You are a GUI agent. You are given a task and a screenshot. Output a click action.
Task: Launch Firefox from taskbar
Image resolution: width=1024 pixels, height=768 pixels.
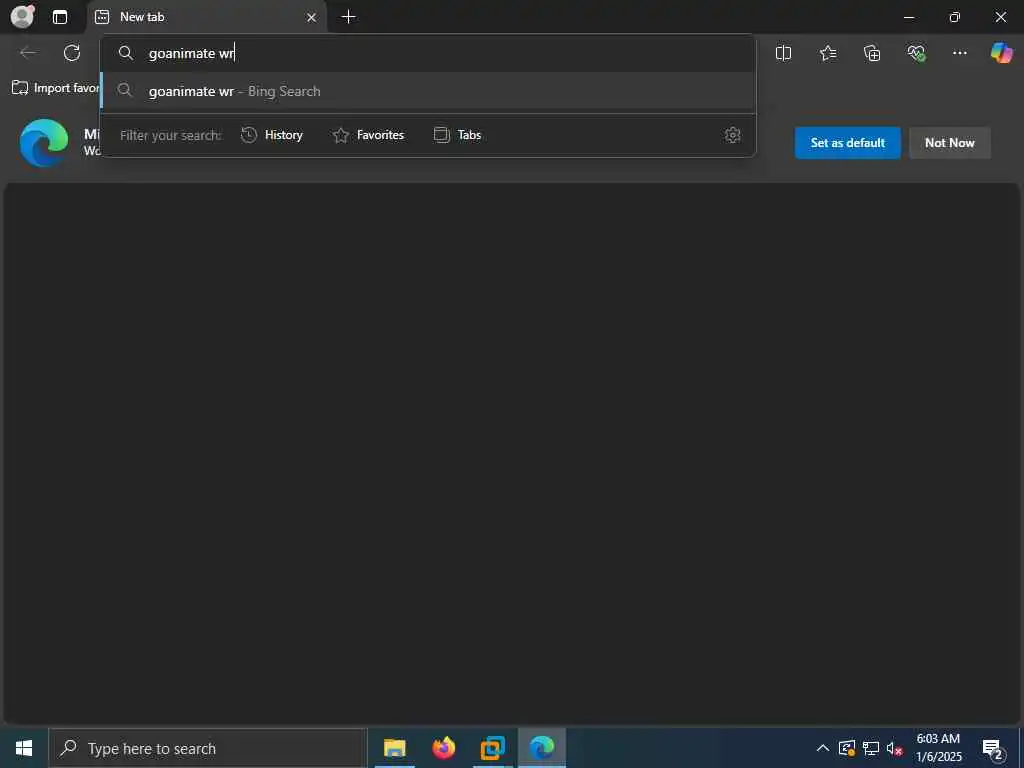click(x=443, y=748)
